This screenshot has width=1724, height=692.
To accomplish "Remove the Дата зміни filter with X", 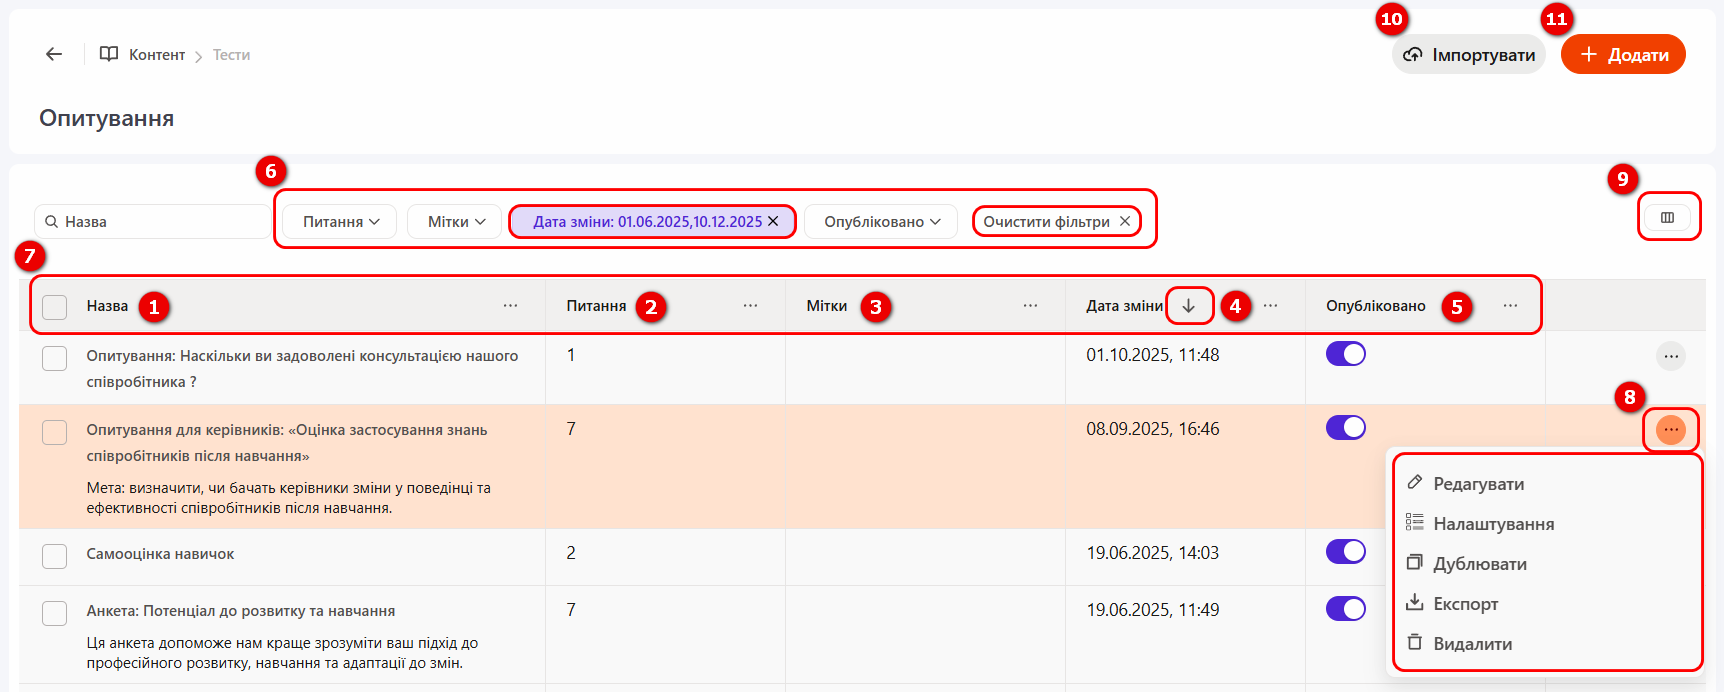I will click(773, 221).
